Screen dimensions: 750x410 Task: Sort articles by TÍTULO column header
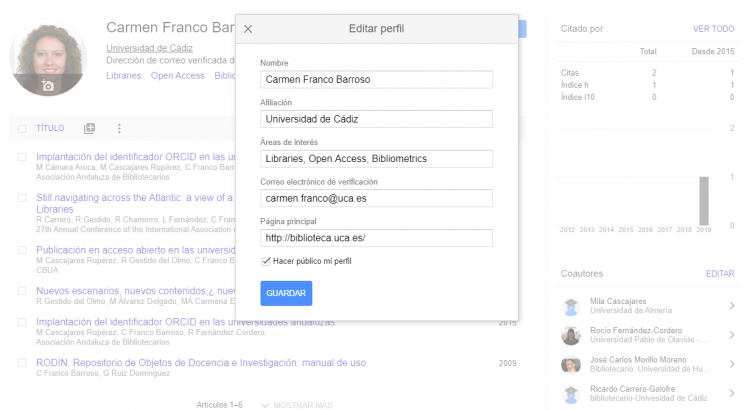click(x=50, y=128)
